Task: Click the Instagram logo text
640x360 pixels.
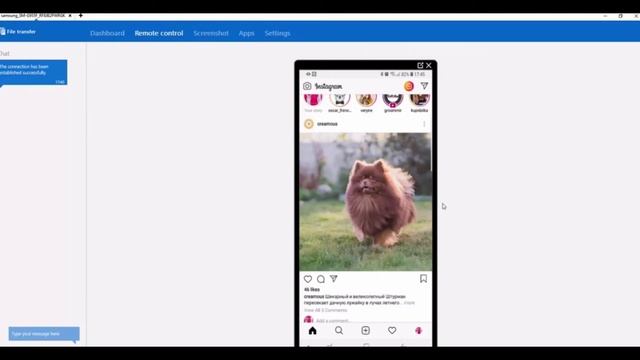Action: pyautogui.click(x=329, y=87)
